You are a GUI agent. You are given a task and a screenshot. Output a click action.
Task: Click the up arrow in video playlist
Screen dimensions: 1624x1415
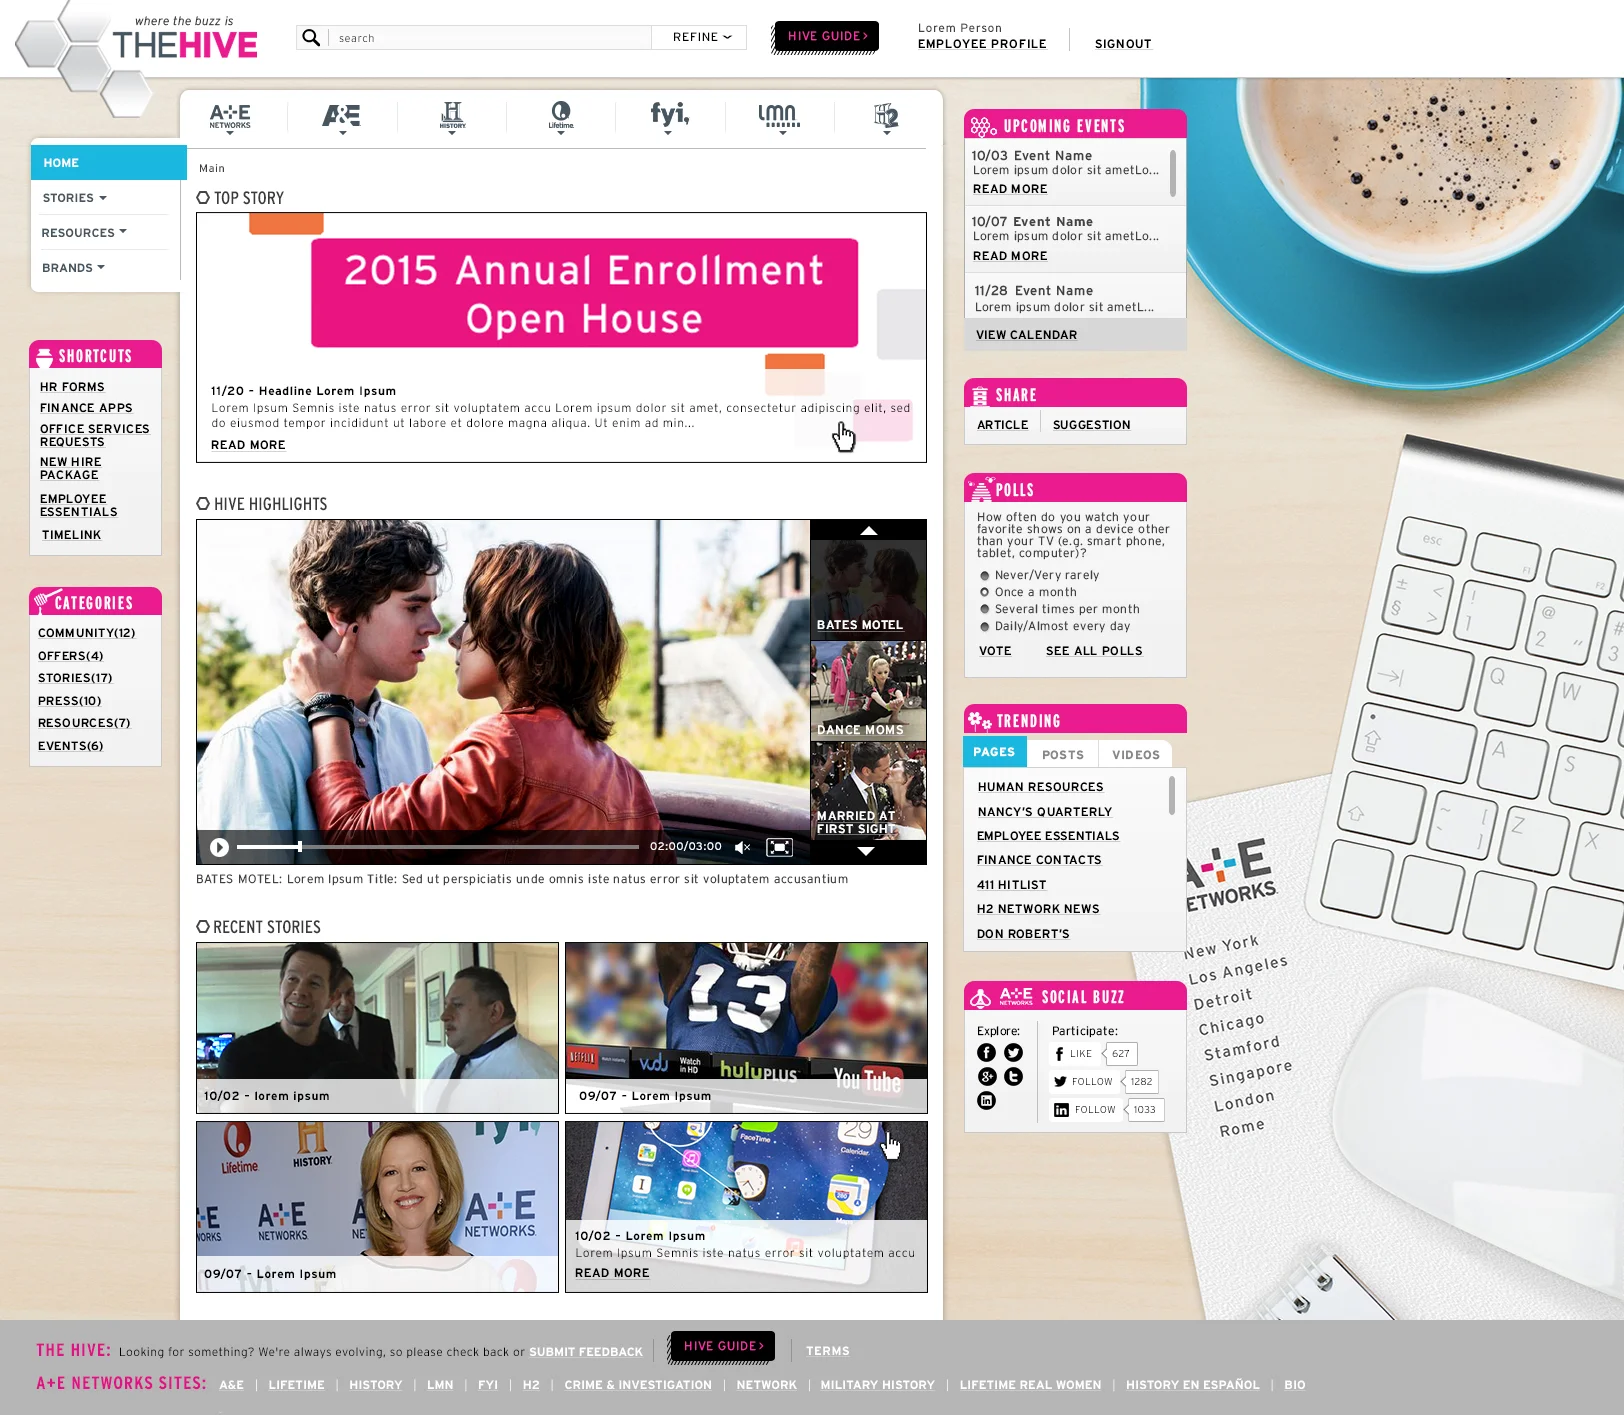click(868, 530)
